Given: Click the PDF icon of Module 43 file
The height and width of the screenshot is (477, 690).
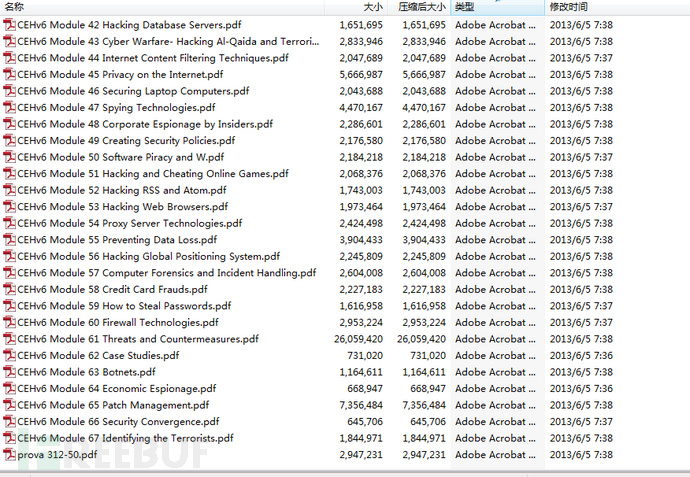Looking at the screenshot, I should (9, 41).
